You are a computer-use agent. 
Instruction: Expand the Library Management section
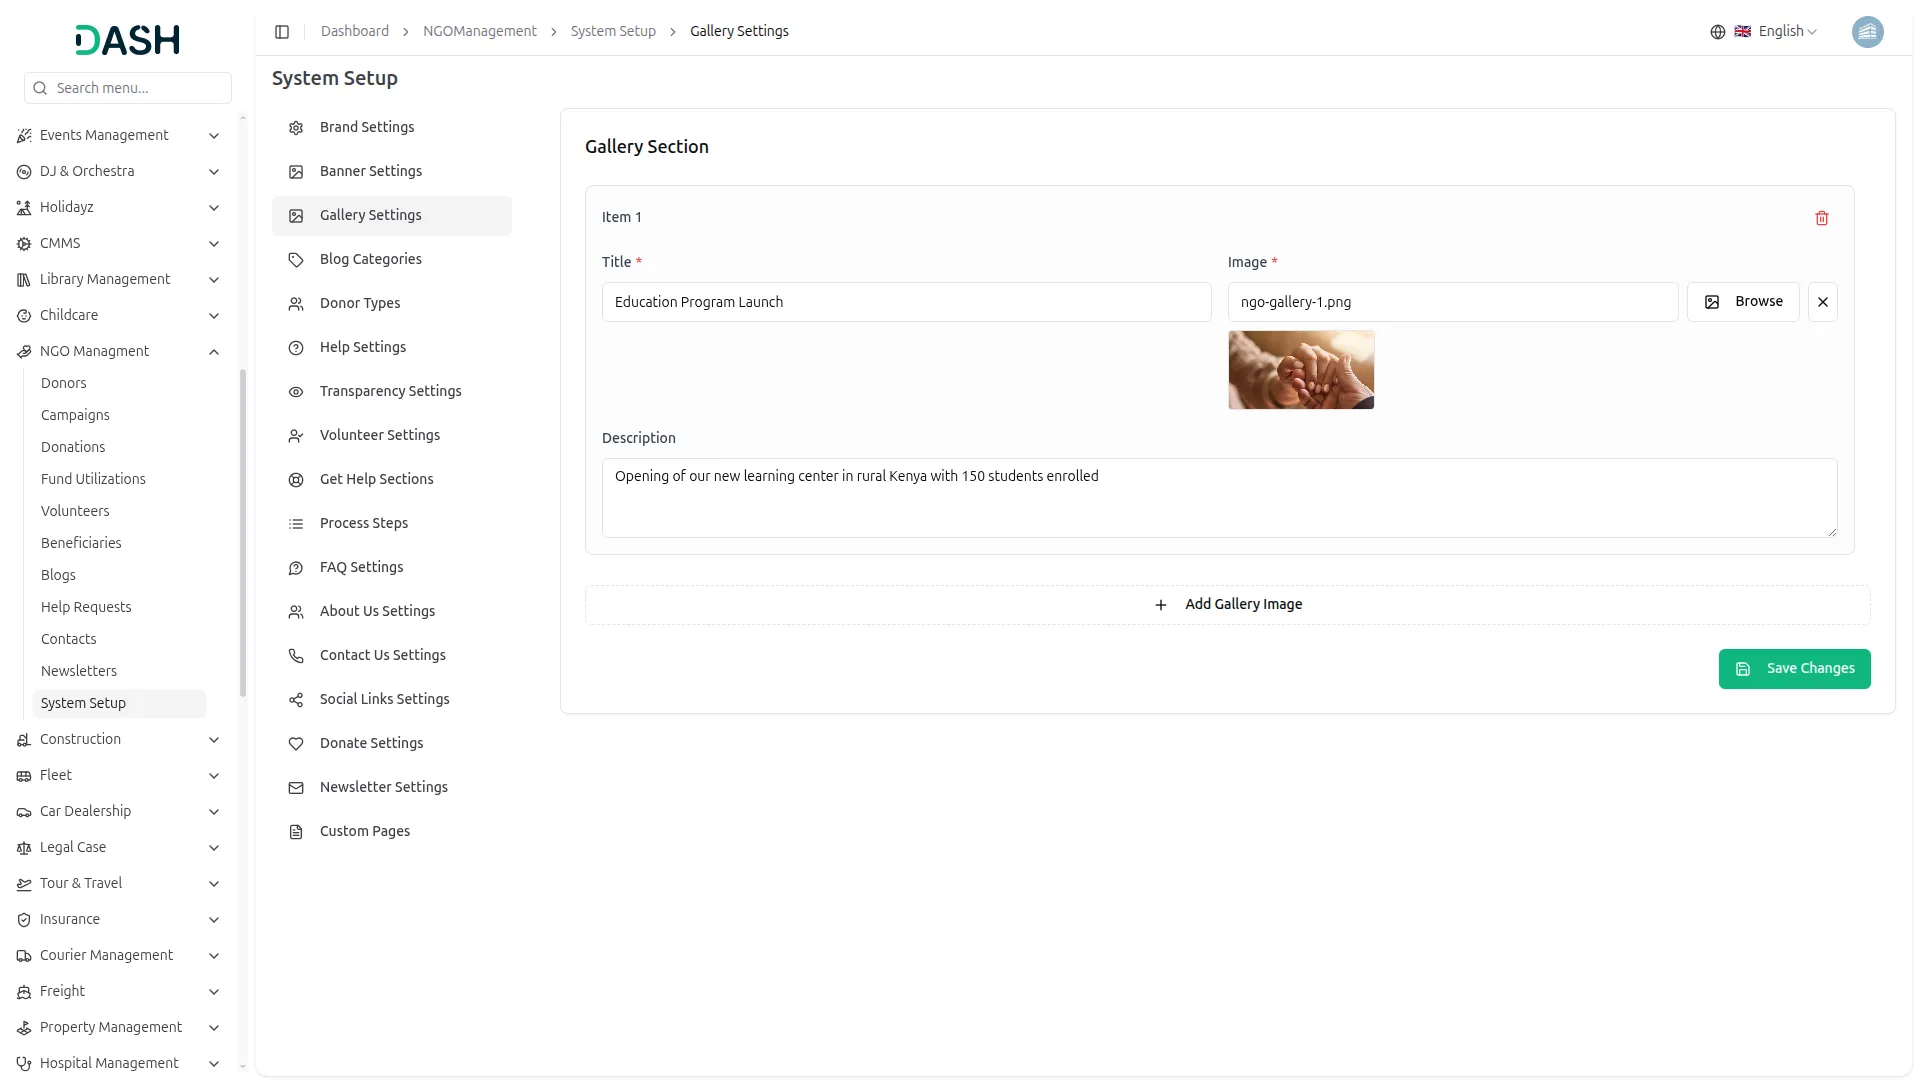coord(213,280)
